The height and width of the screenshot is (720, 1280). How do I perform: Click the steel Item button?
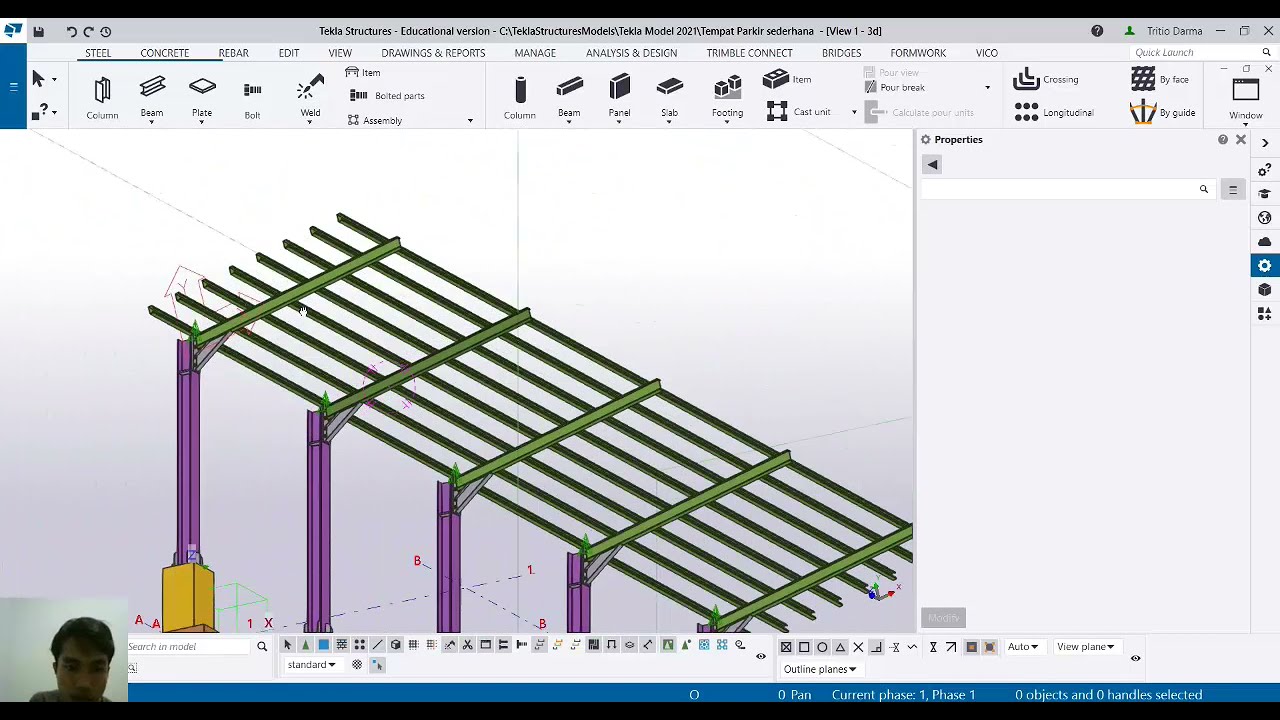tap(363, 73)
